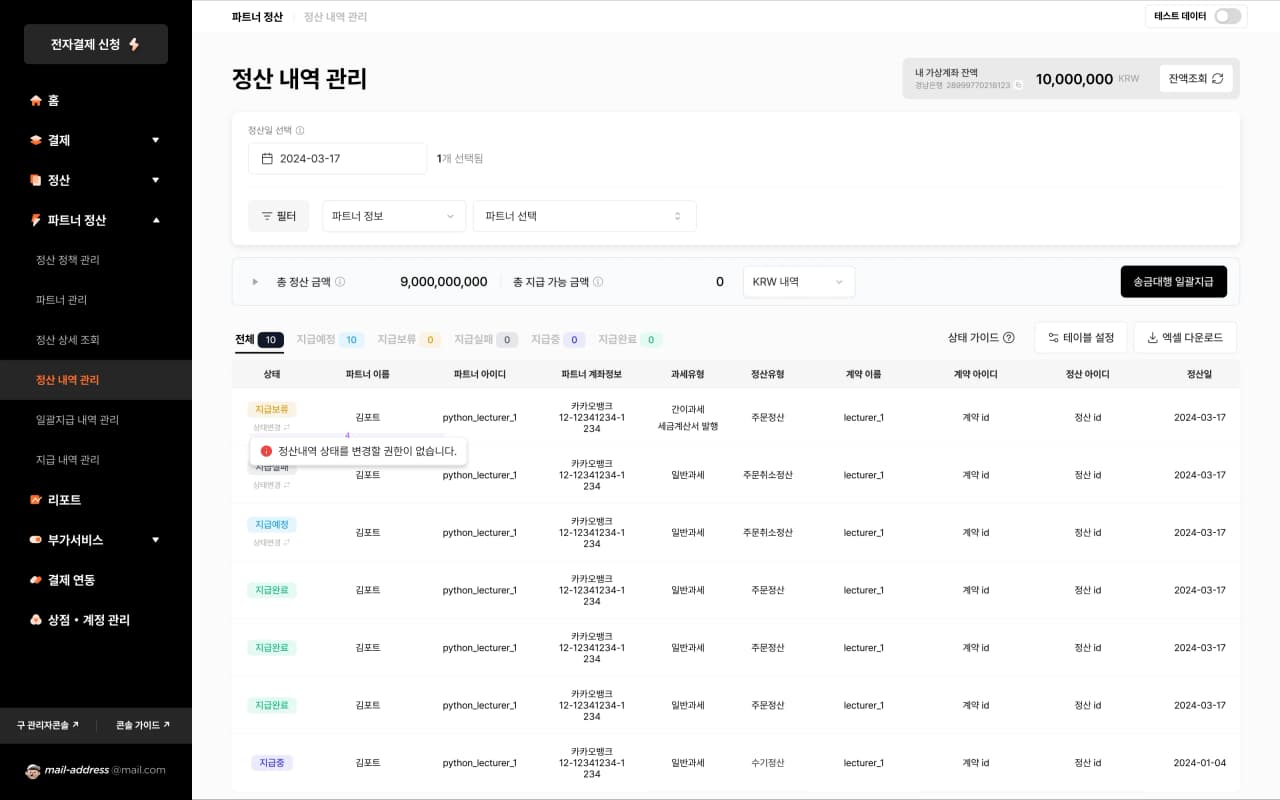1280x800 pixels.
Task: Open 일괄지급 내역 관리 in the sidebar
Action: click(77, 420)
